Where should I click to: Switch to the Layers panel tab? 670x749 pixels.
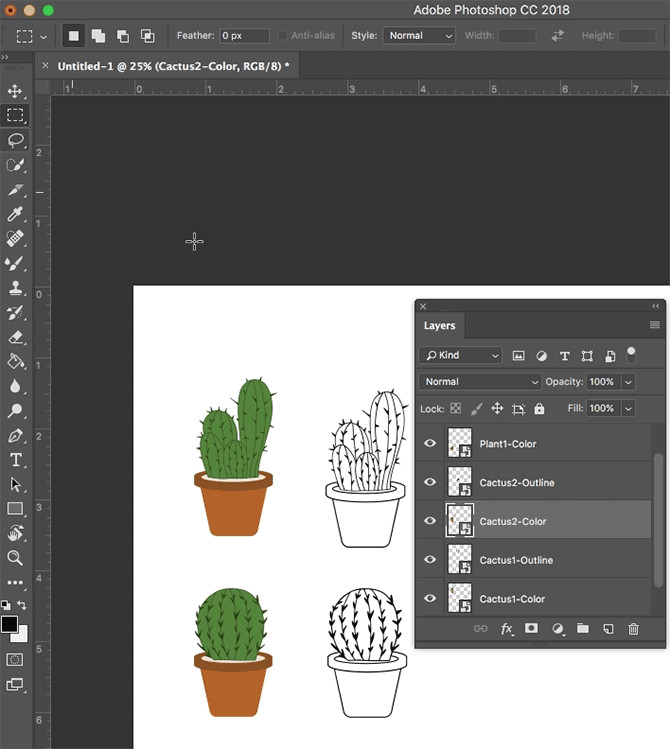pyautogui.click(x=439, y=326)
